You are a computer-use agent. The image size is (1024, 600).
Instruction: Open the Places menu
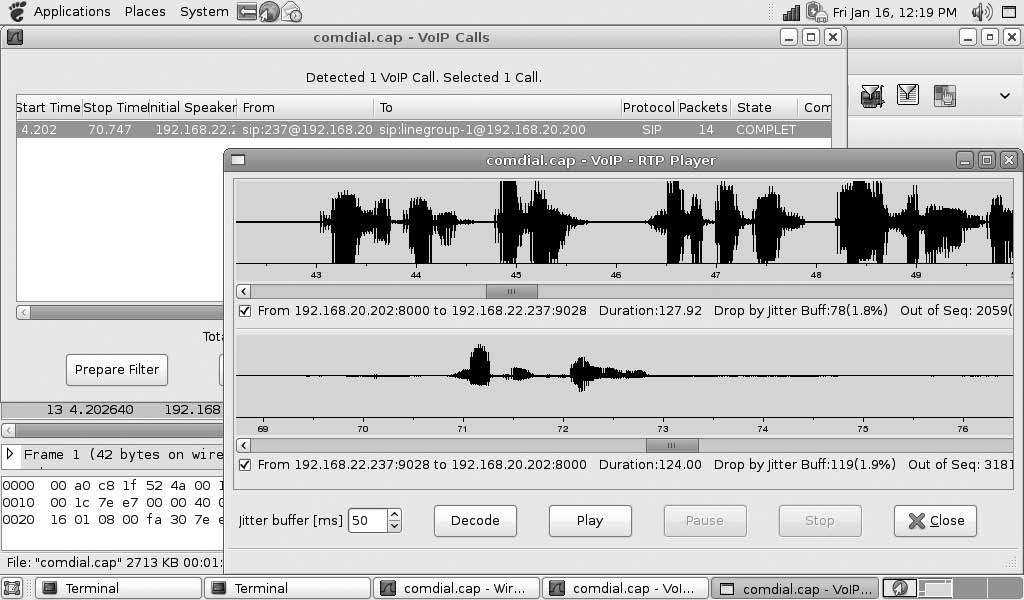[145, 12]
